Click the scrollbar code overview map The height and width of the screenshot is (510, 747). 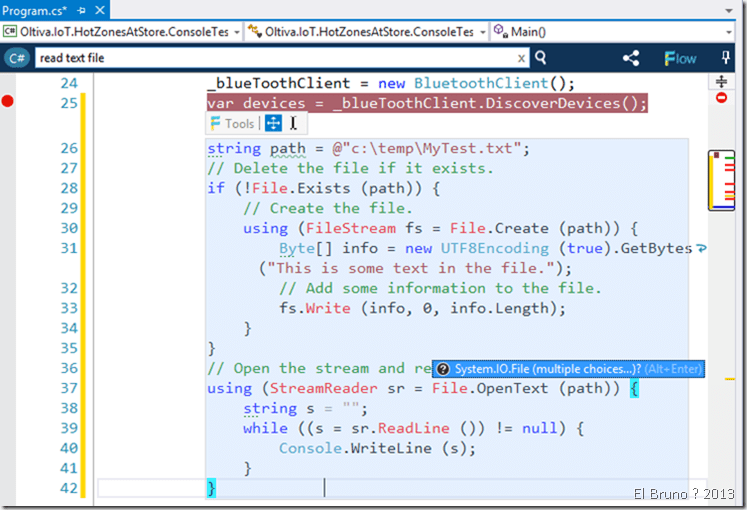(722, 180)
